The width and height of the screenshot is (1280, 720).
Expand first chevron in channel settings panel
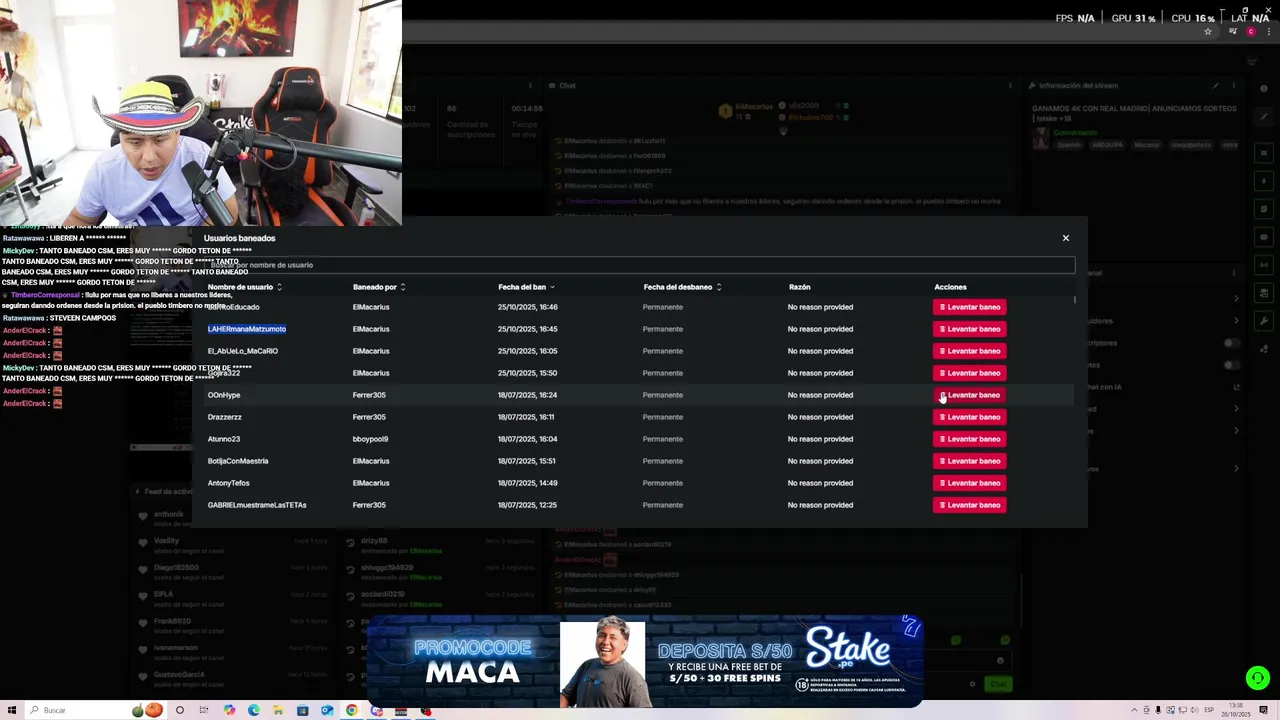point(1237,298)
